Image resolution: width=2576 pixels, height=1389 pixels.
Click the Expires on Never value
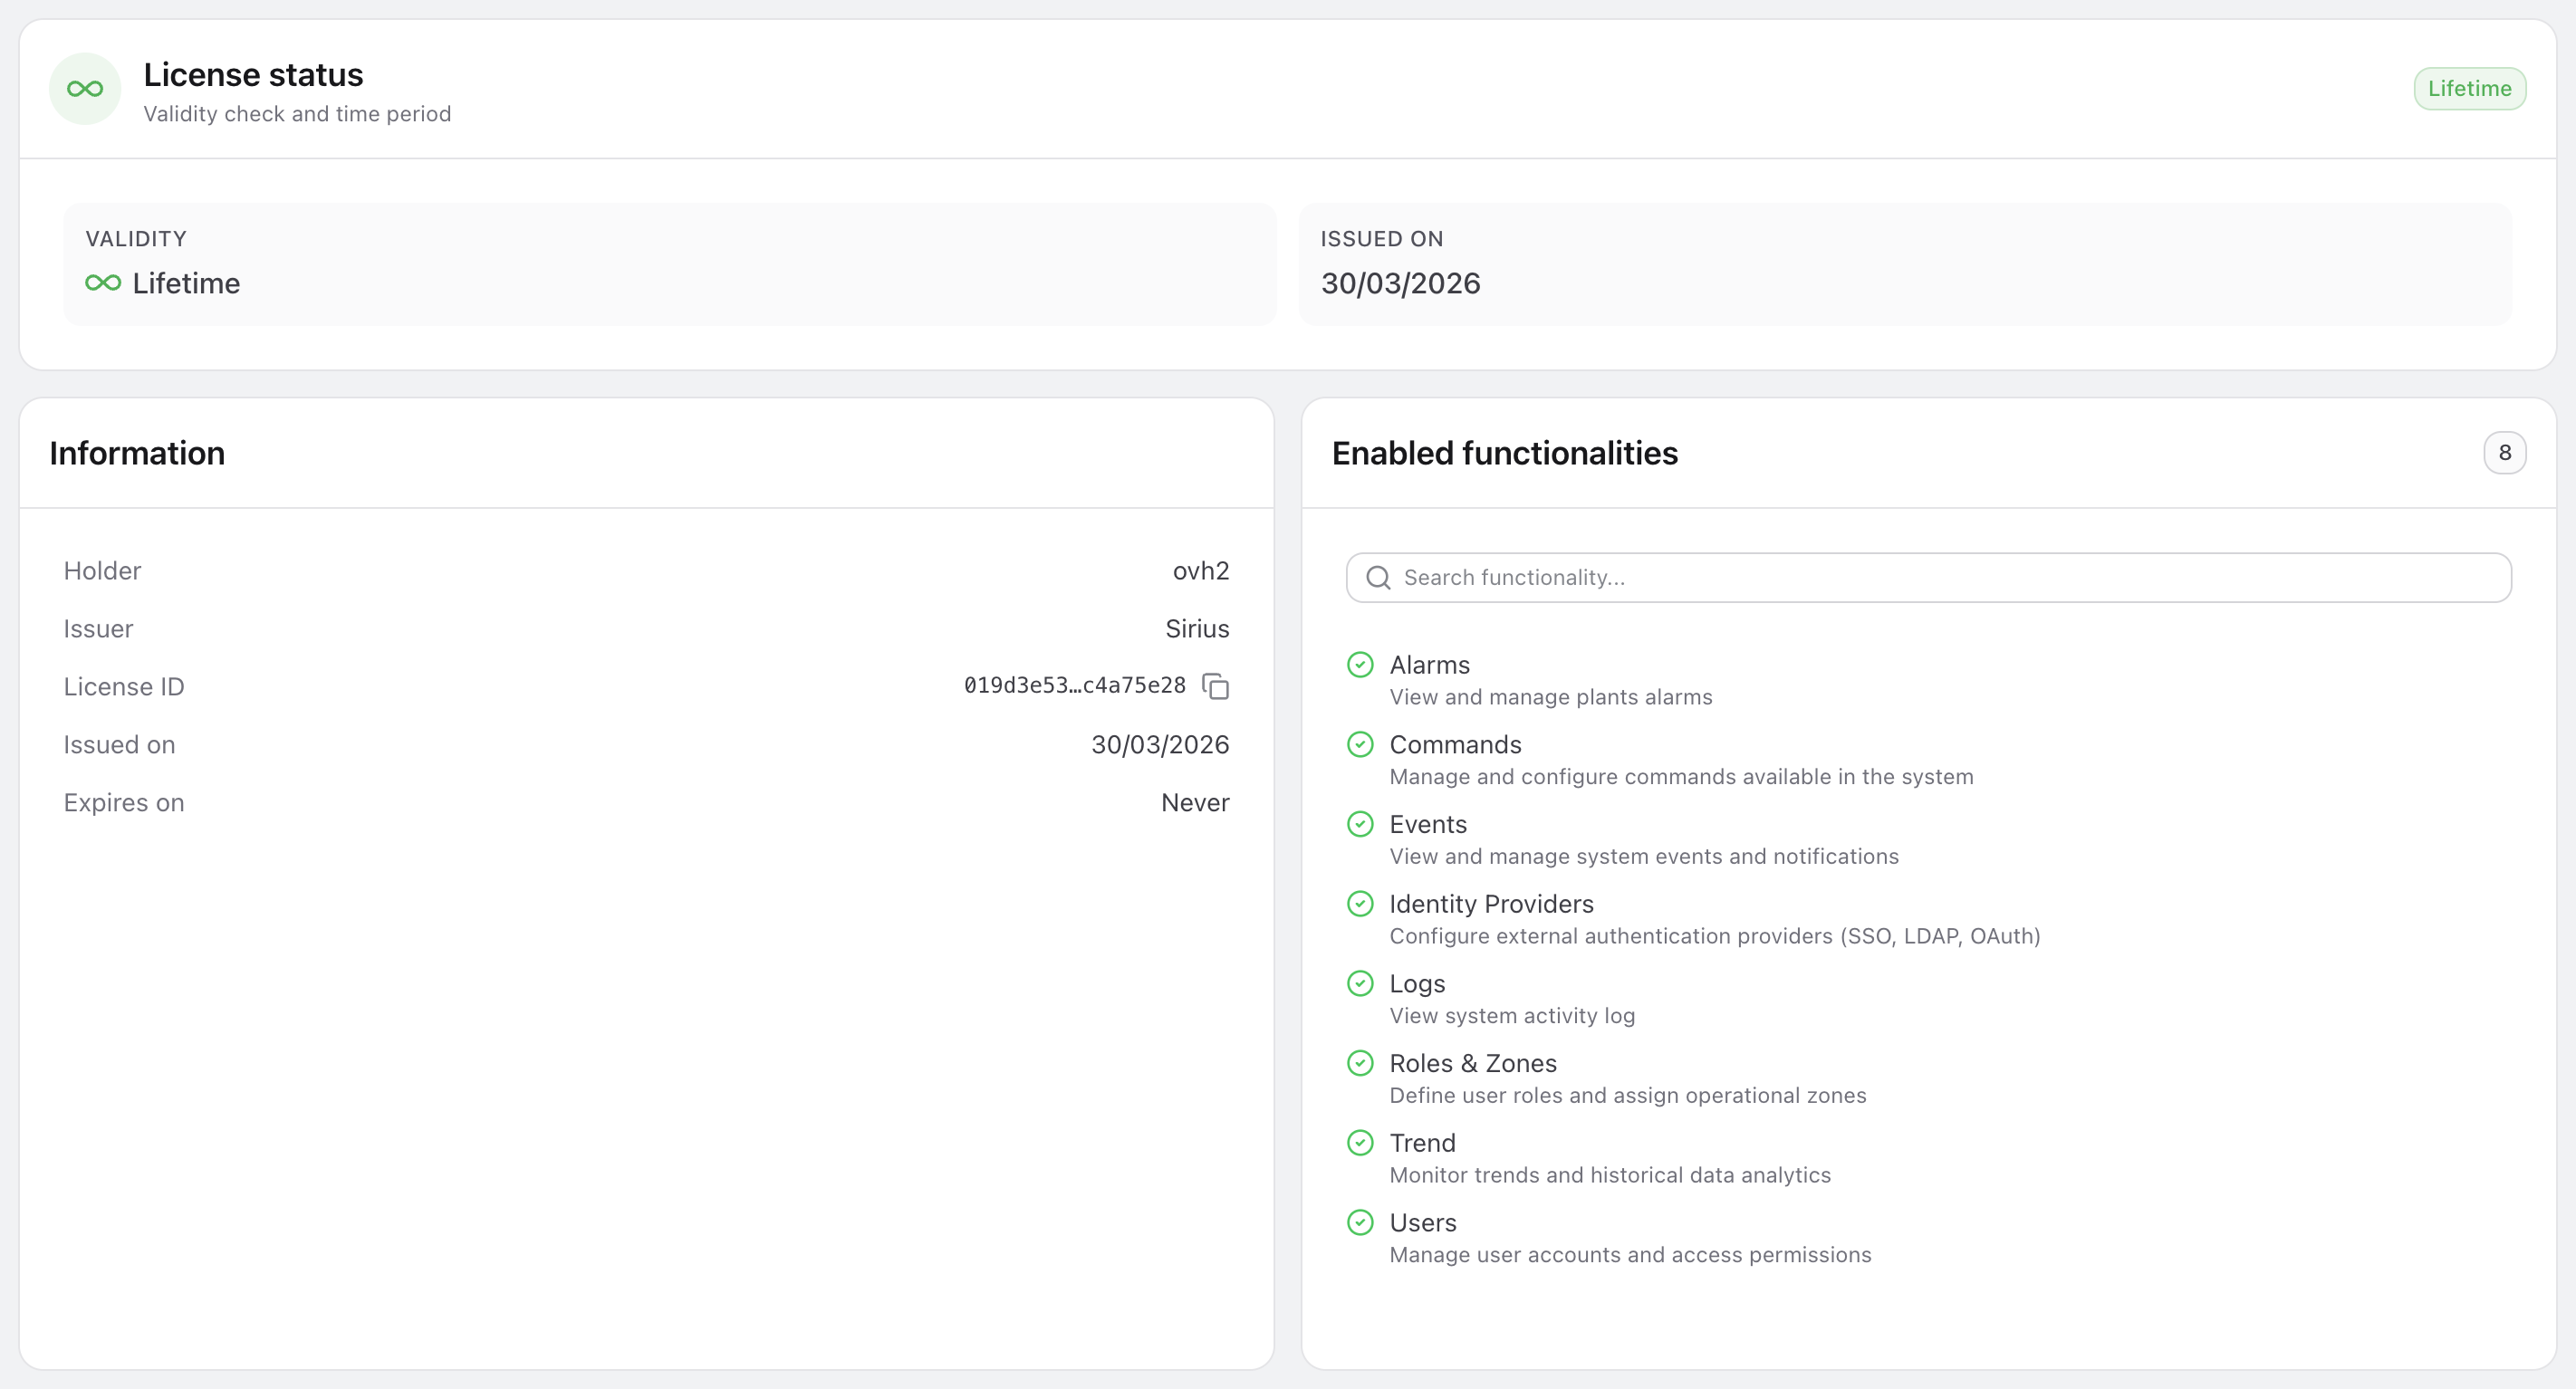pos(1194,803)
